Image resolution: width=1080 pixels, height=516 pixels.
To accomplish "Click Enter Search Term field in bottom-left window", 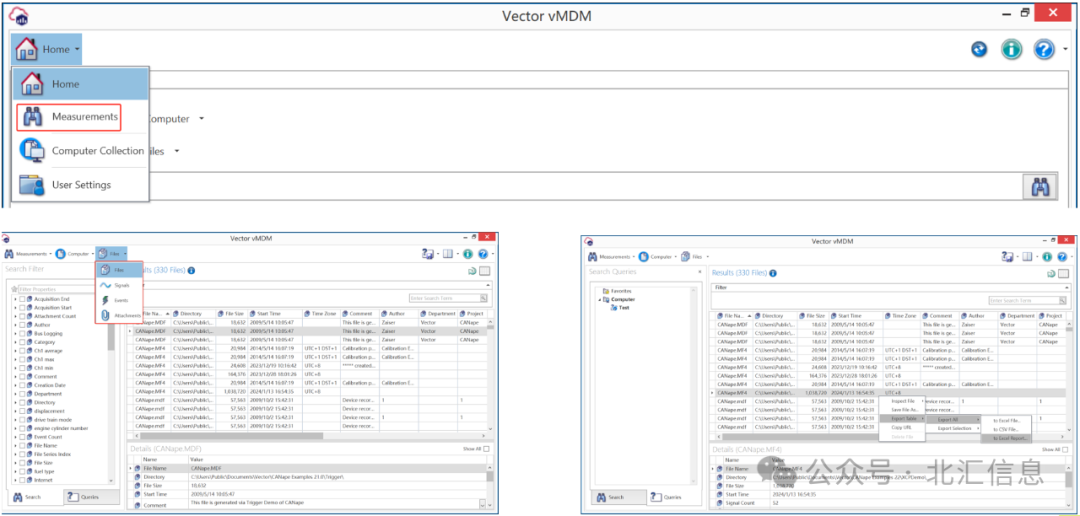I will 444,298.
